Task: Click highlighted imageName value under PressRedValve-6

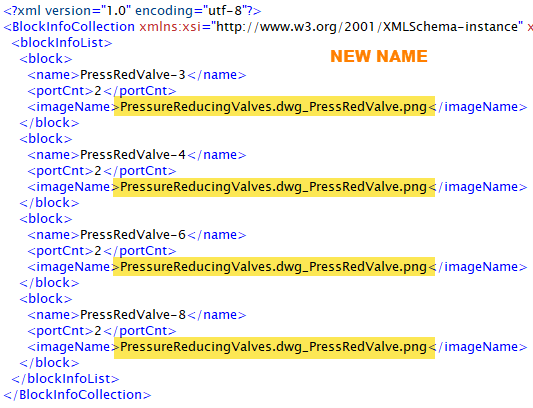Action: click(x=274, y=267)
